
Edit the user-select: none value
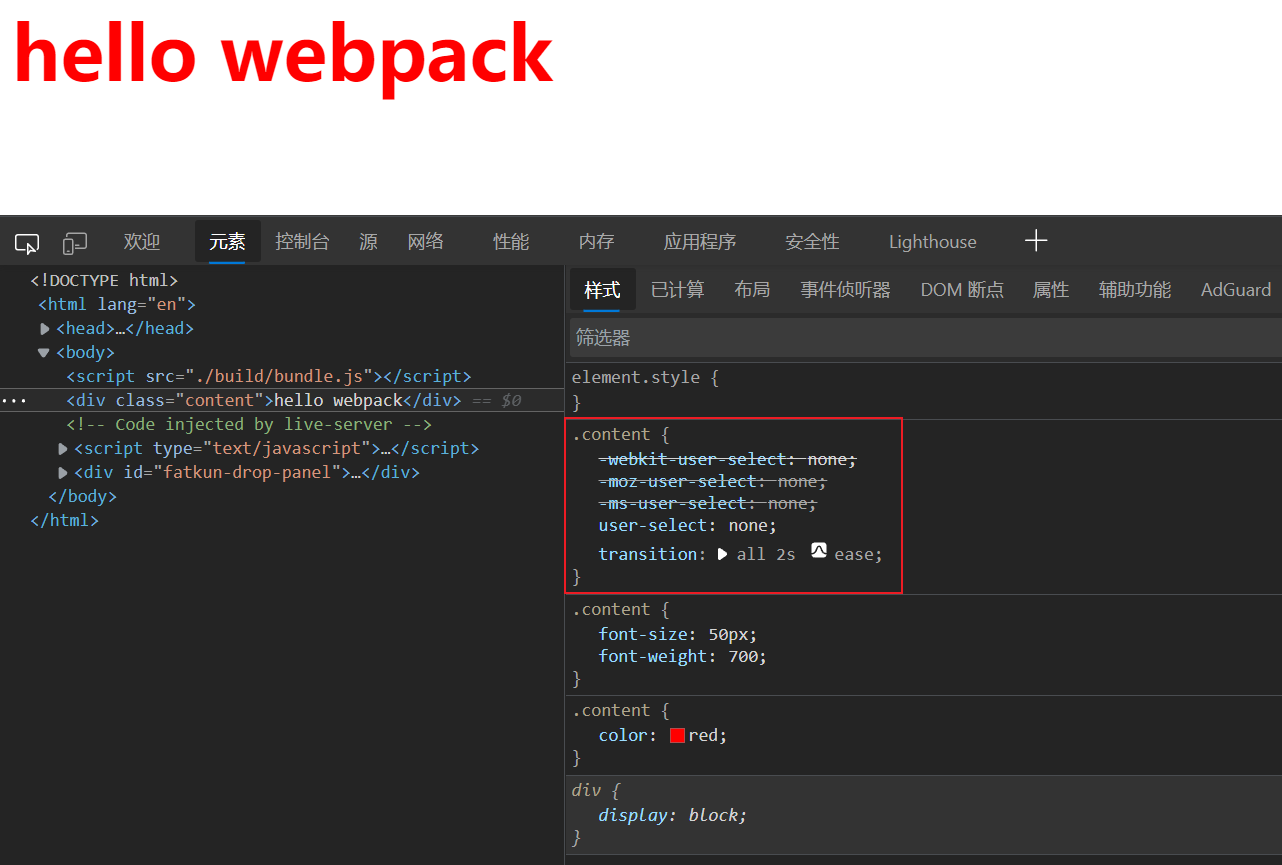(x=748, y=526)
